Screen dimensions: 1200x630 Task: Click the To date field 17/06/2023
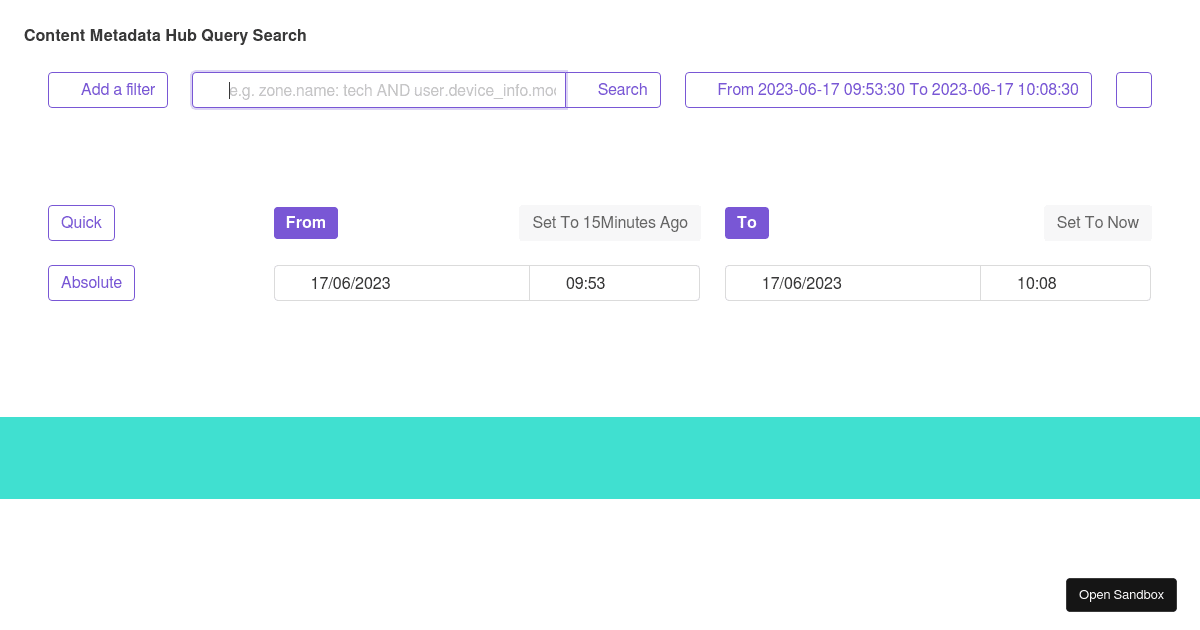click(x=852, y=283)
